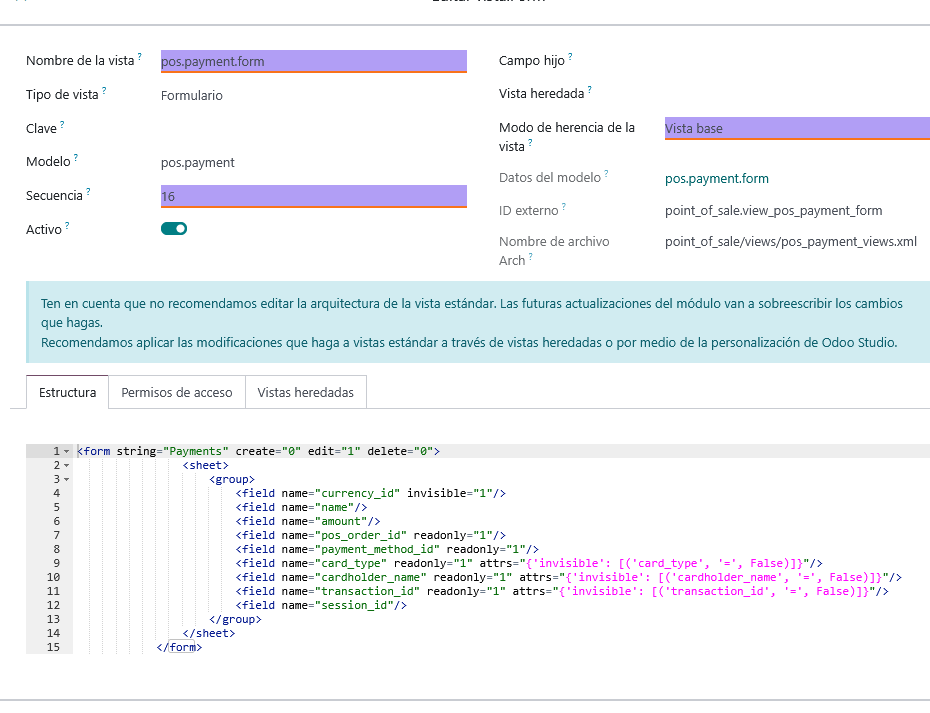Click help icon next to ID externo
This screenshot has height=713, width=930.
tap(563, 207)
